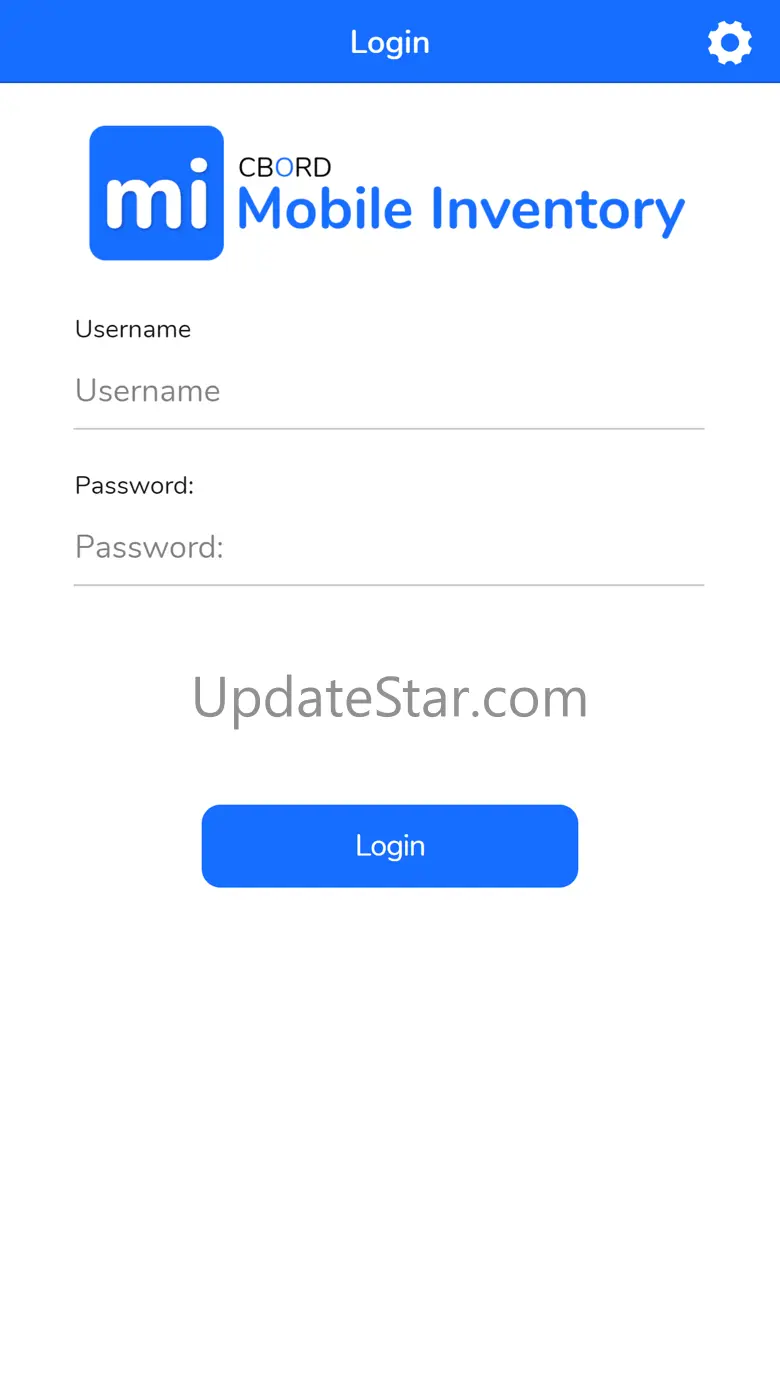
Task: Click the blue "mi" app logo
Action: pos(157,193)
